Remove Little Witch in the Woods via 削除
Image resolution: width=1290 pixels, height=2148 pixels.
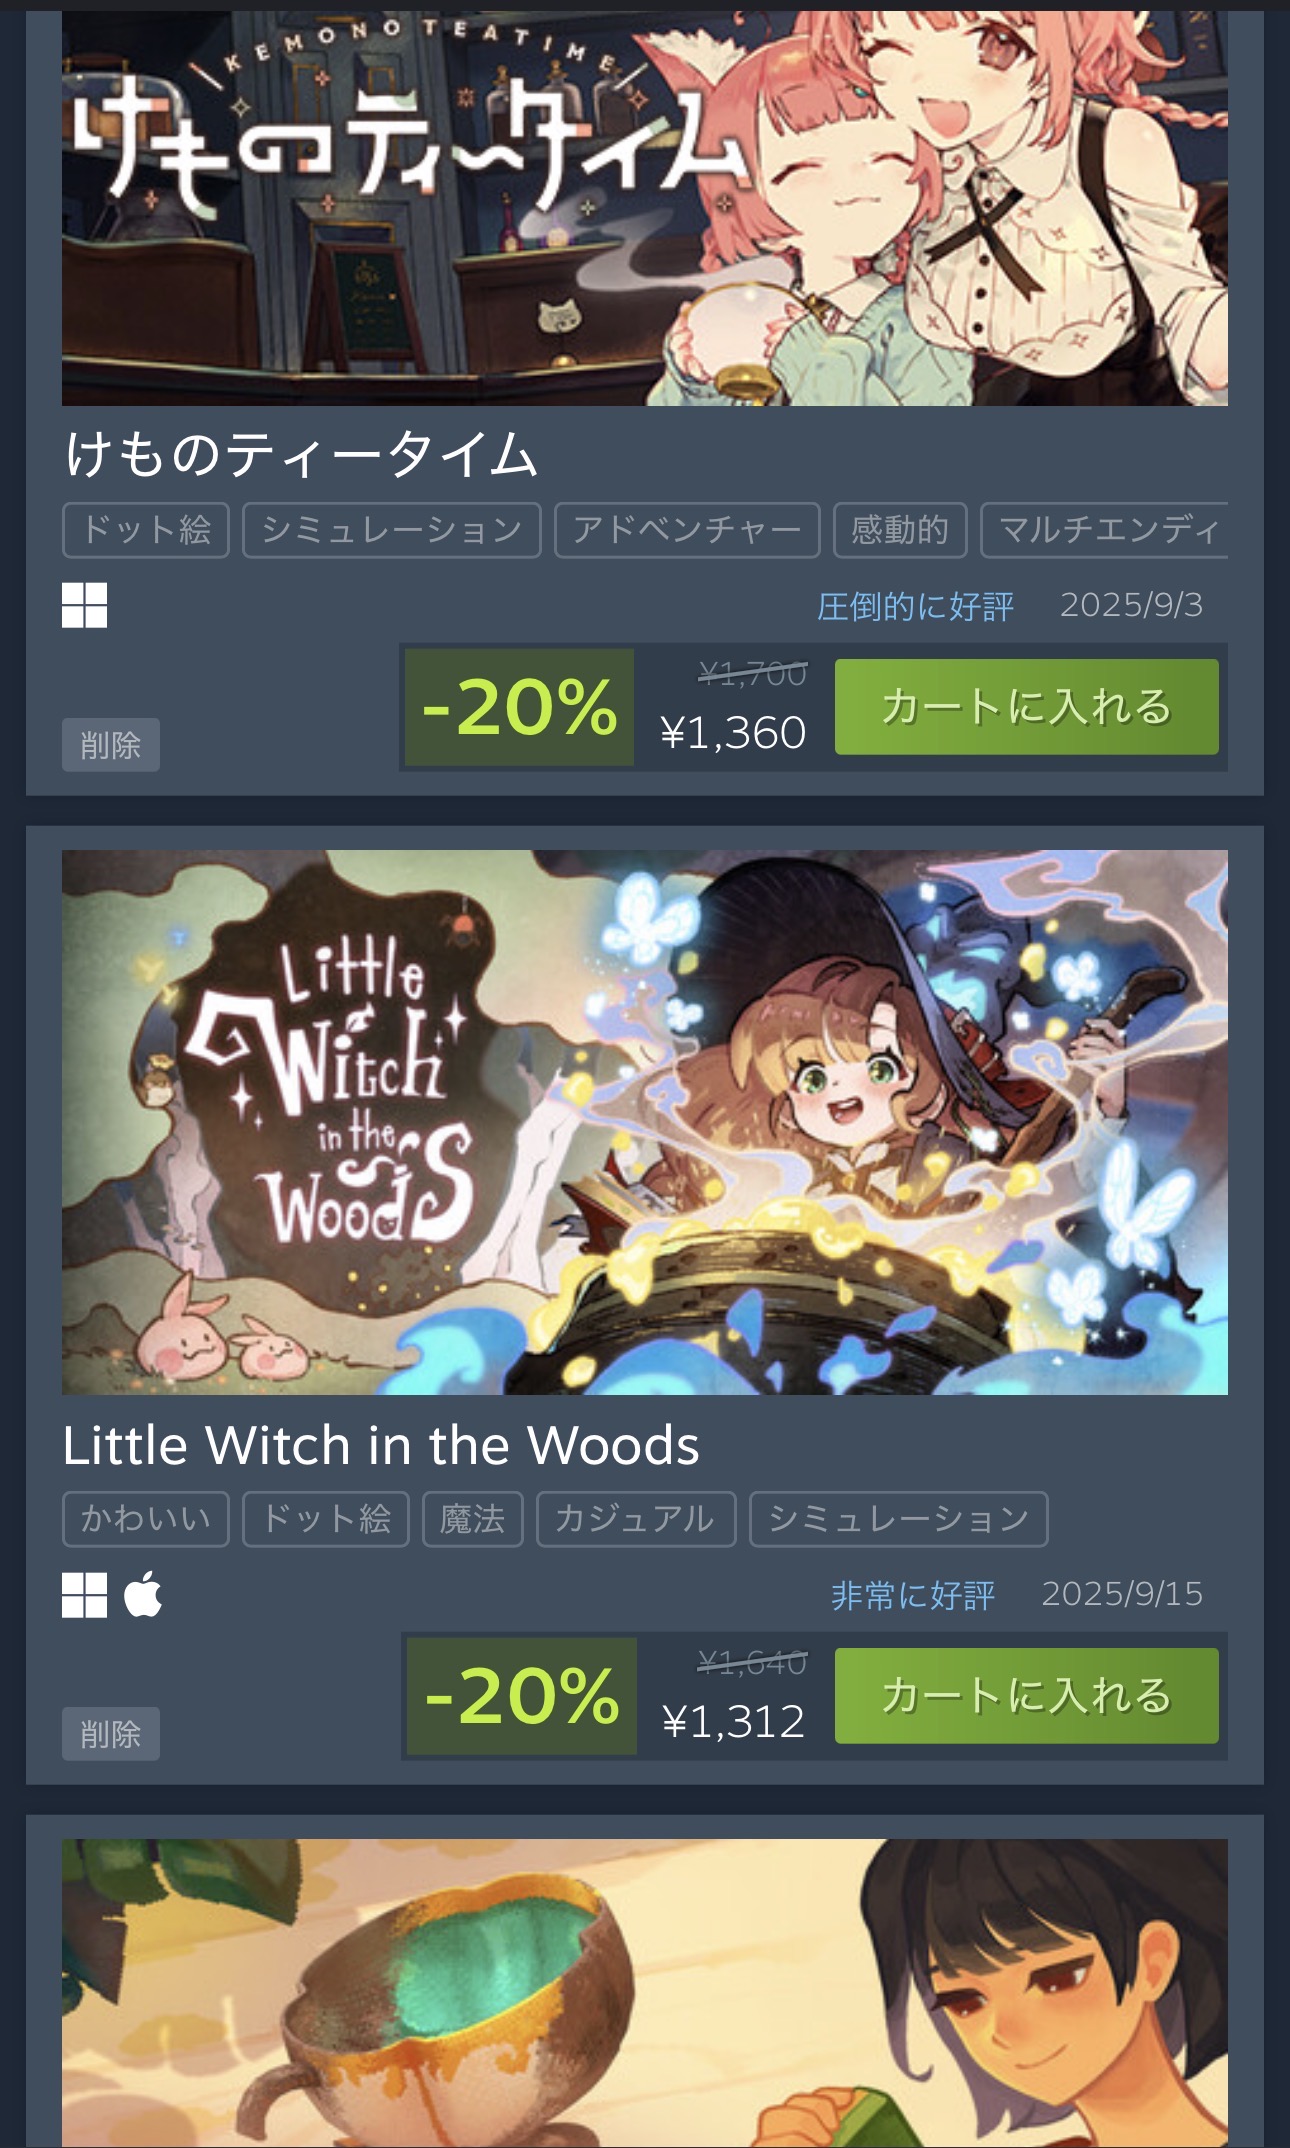point(111,1733)
